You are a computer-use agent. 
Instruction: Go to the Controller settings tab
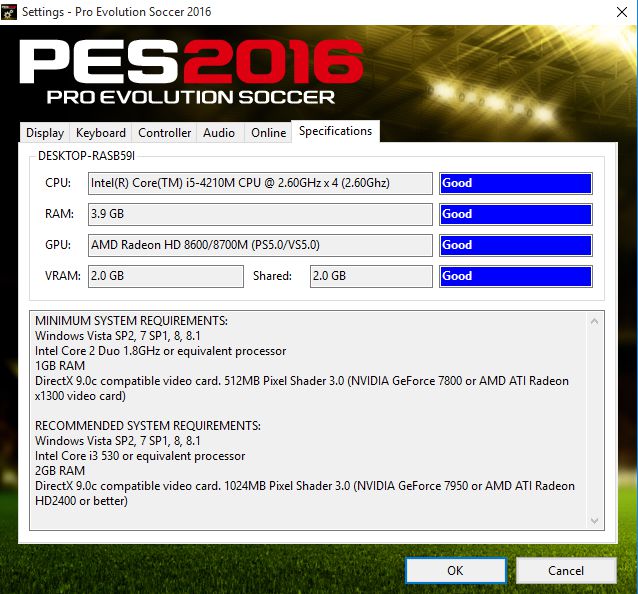tap(164, 133)
